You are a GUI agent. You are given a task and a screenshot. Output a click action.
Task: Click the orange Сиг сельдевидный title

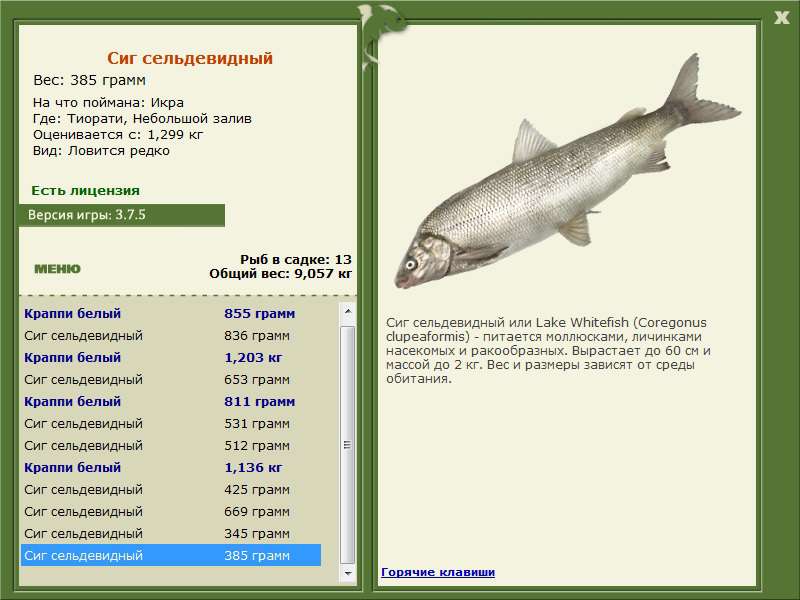click(x=190, y=58)
